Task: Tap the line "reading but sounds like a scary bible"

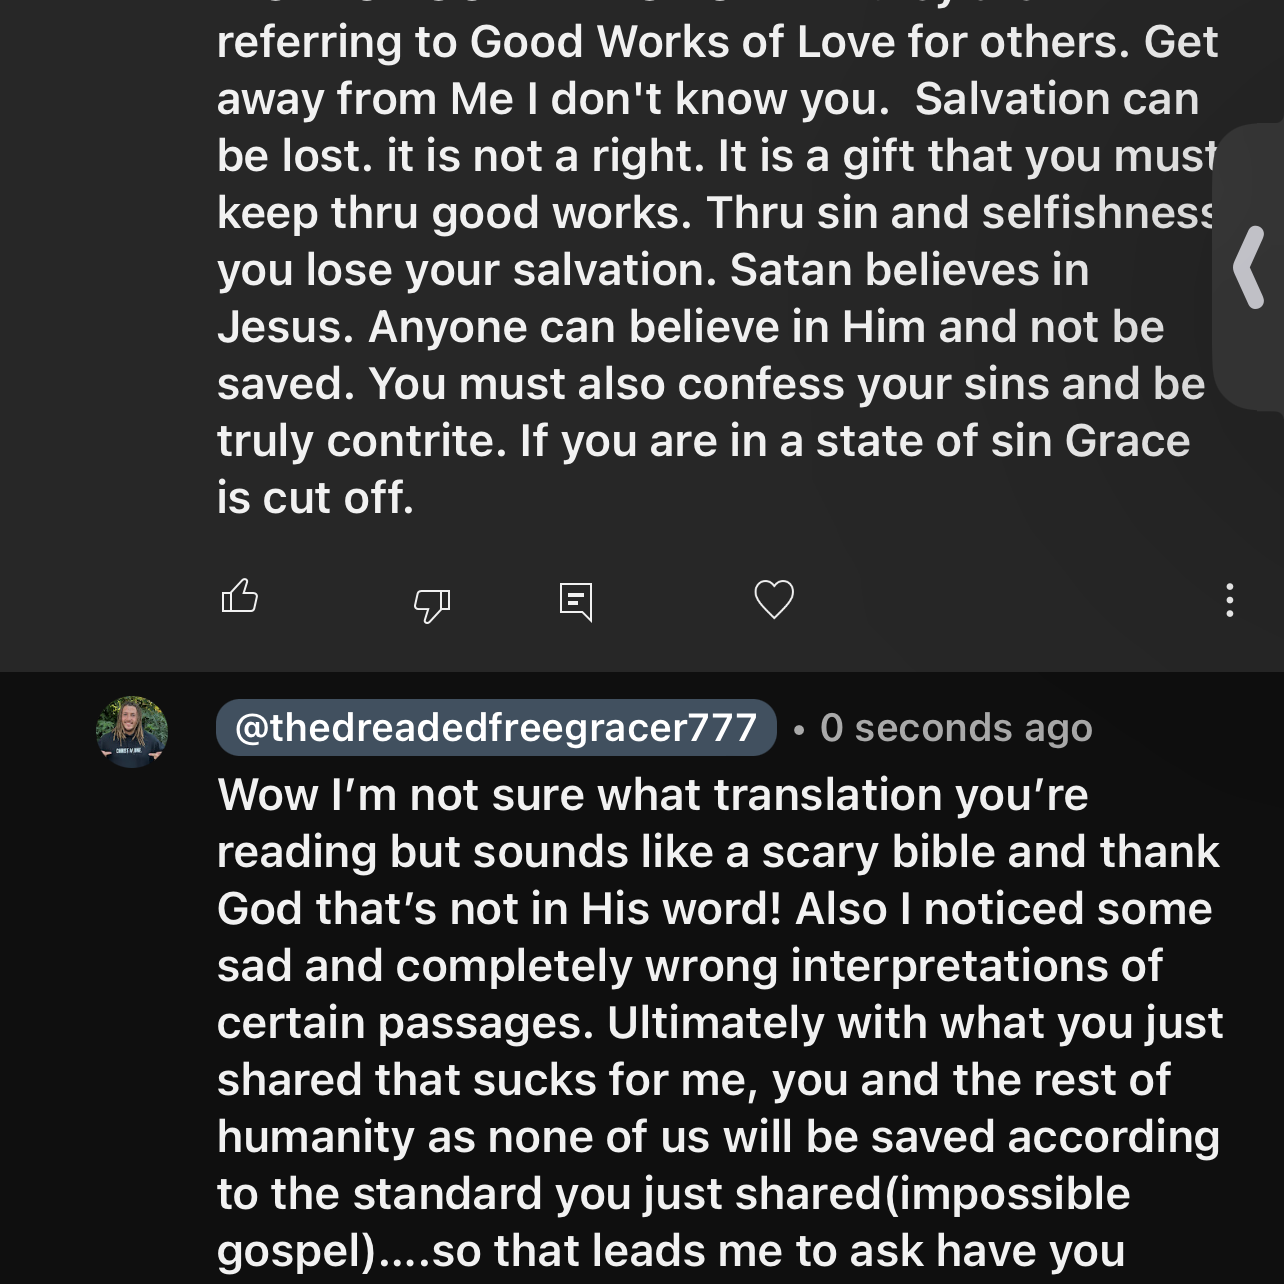Action: 717,852
